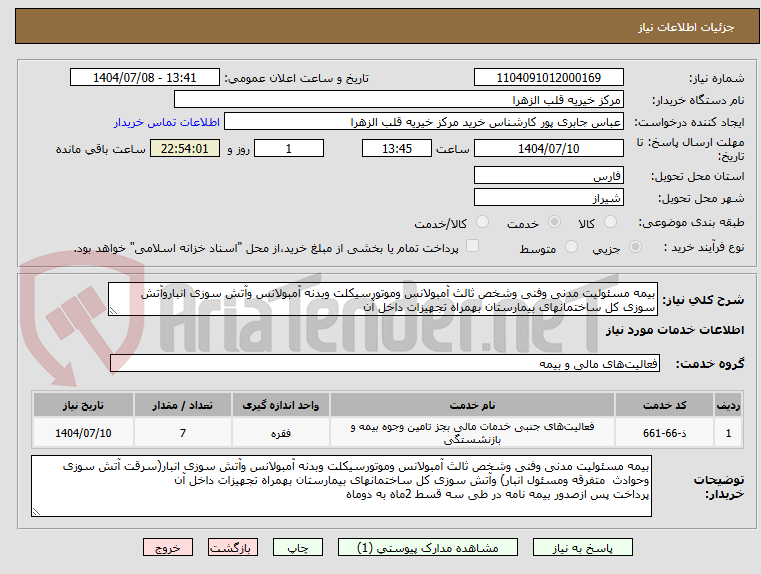
Task: Click the تاریخ نیاز column header
Action: (83, 405)
